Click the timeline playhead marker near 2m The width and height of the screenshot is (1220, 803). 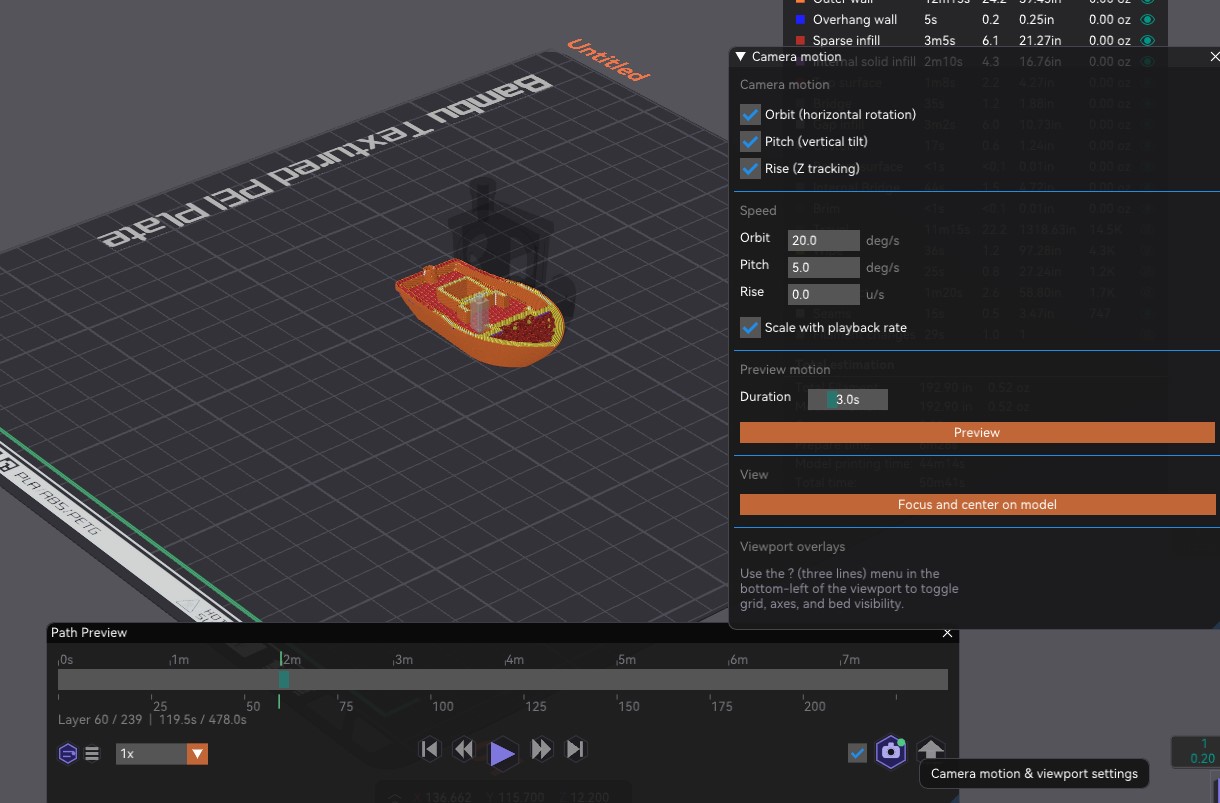click(x=284, y=680)
